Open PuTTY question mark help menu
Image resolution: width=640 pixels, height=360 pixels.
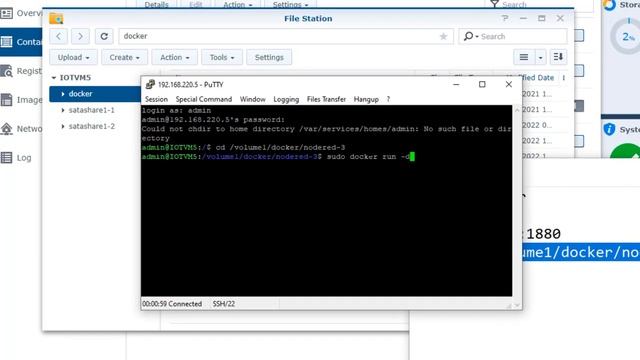pyautogui.click(x=388, y=99)
